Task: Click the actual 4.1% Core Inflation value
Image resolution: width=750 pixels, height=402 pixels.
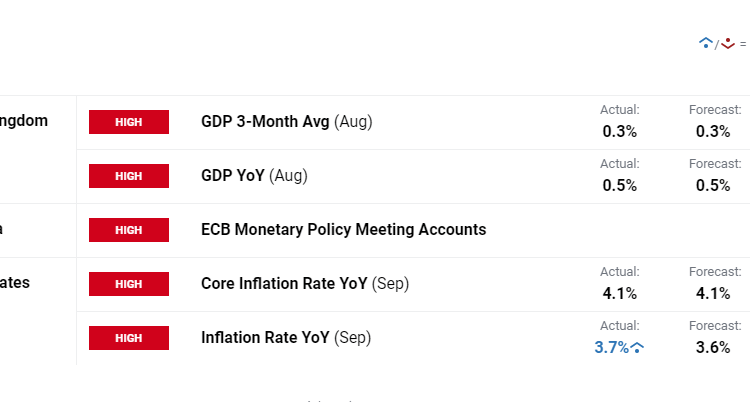Action: click(x=619, y=294)
